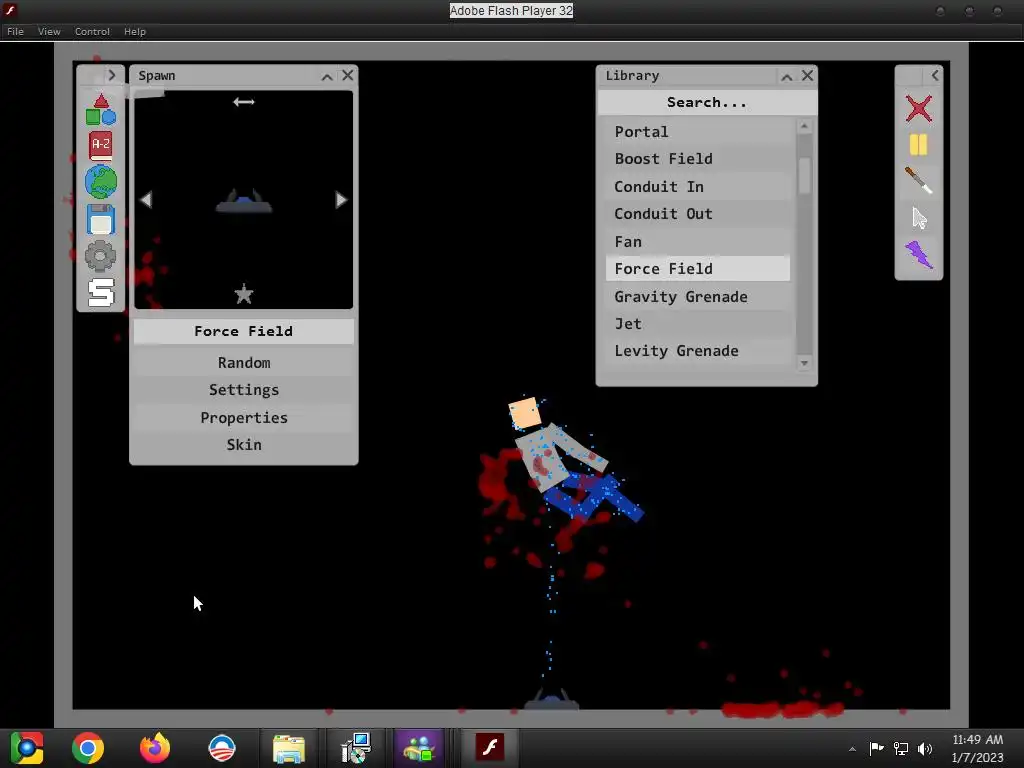Open Google Chrome from the taskbar

[88, 748]
